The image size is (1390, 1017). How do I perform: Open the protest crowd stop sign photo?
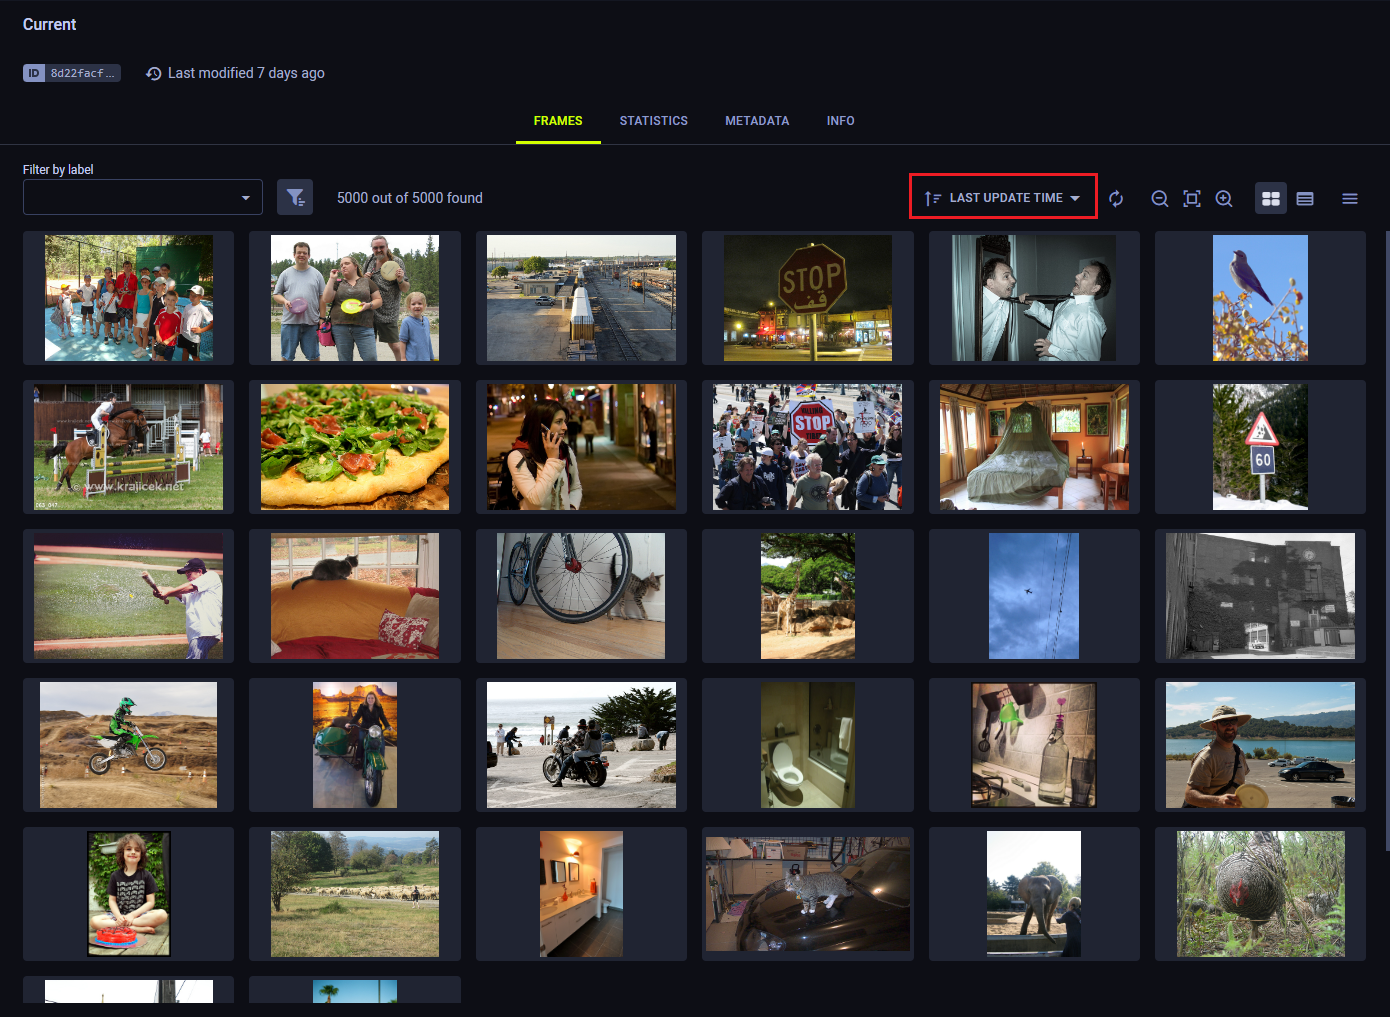pyautogui.click(x=808, y=447)
